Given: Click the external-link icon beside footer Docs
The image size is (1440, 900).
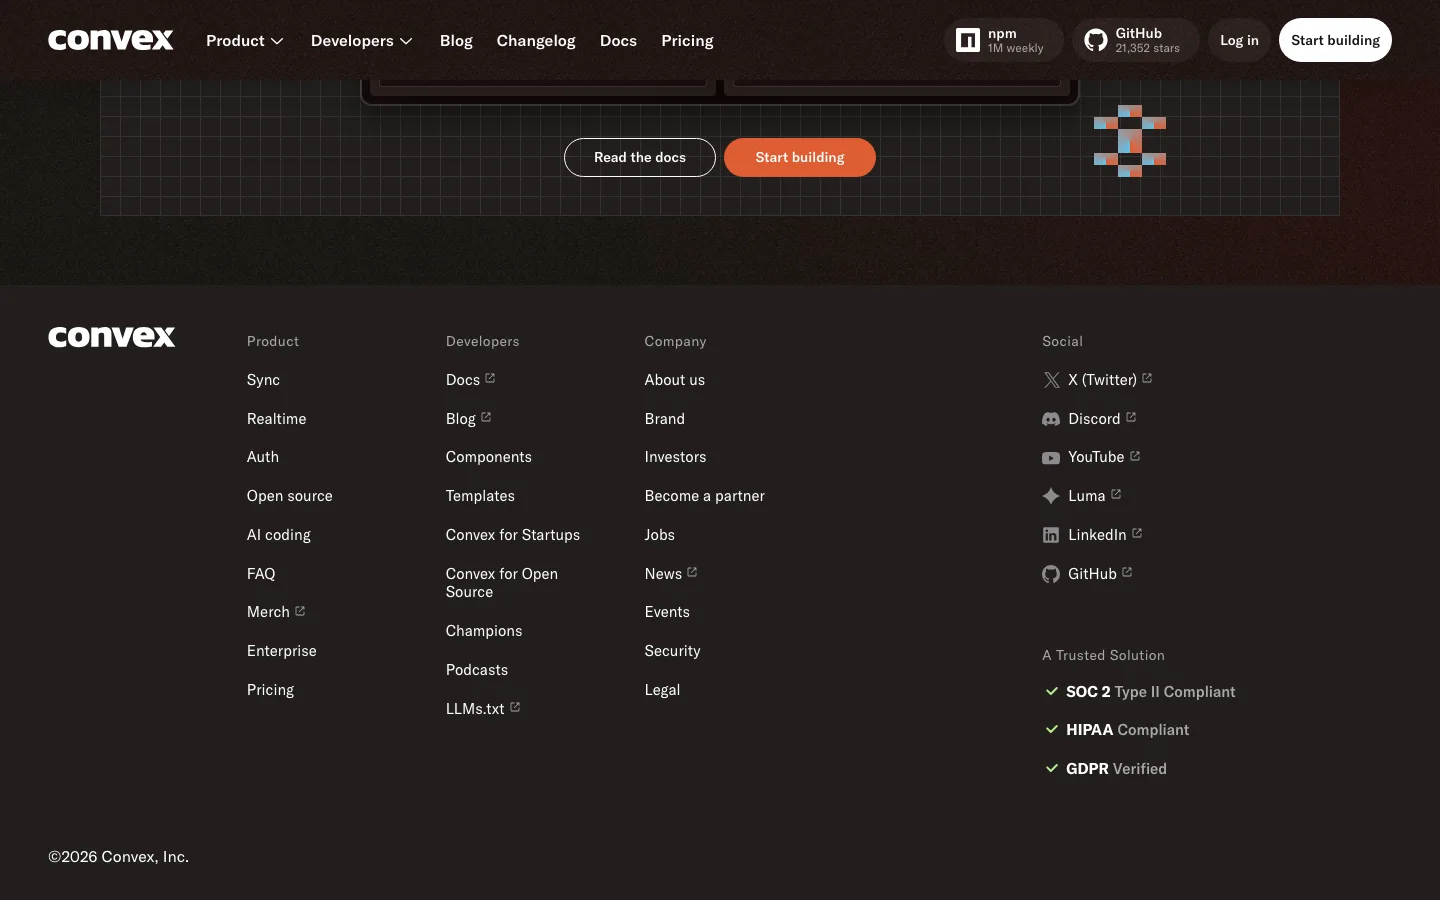Looking at the screenshot, I should (x=490, y=378).
